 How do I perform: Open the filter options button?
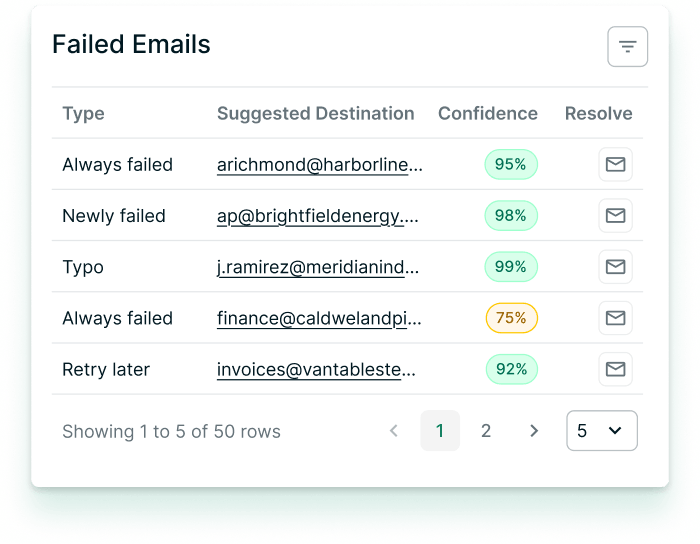627,46
